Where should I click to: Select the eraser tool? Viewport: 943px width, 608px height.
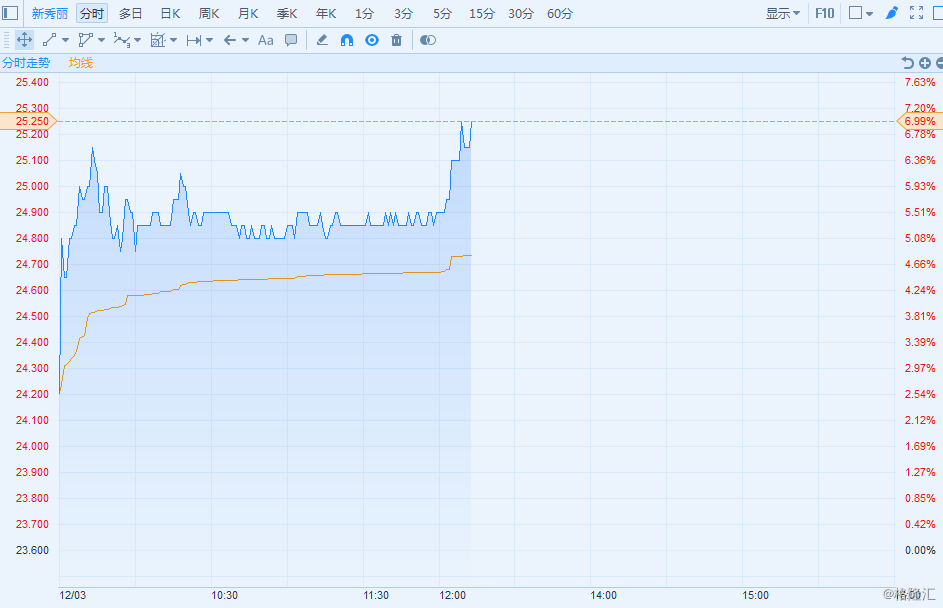point(322,40)
